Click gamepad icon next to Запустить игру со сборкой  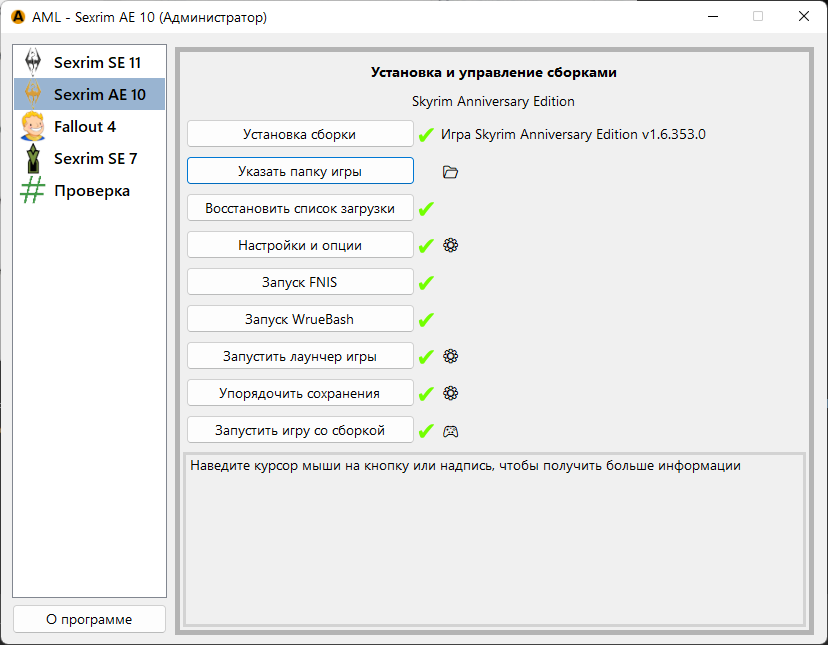click(x=451, y=431)
